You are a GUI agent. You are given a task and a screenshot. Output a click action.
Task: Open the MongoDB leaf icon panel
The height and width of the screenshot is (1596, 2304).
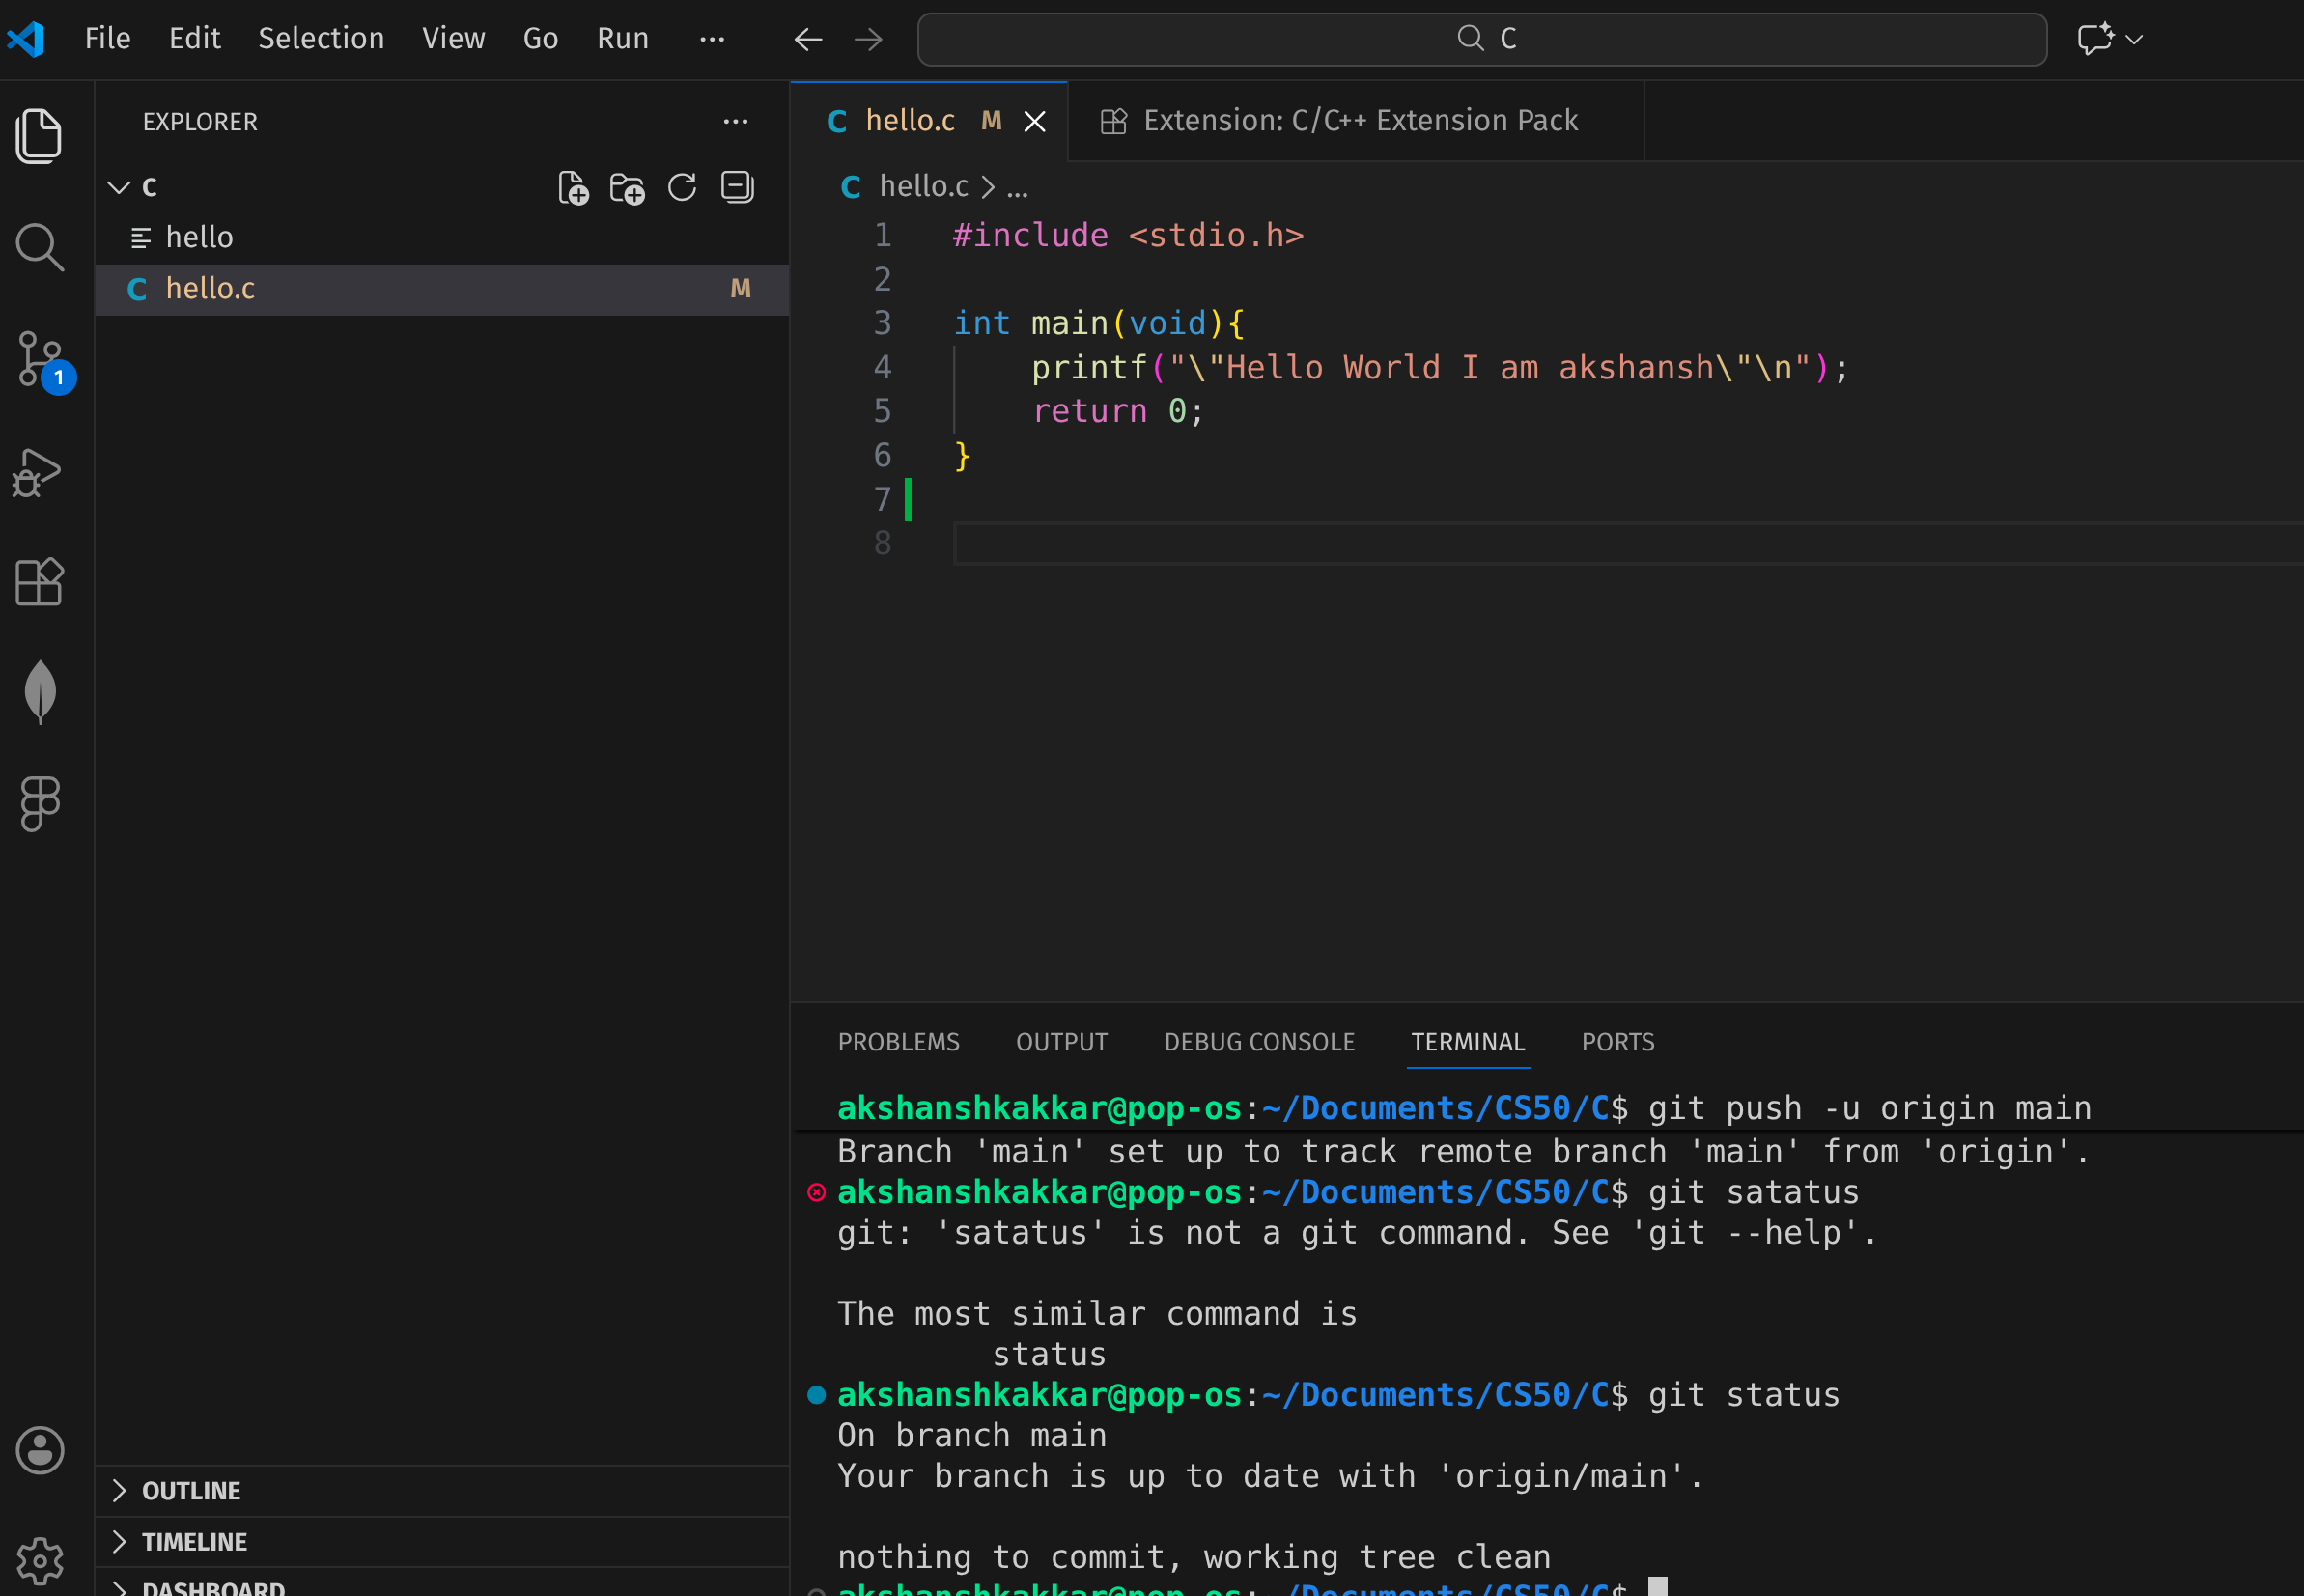tap(40, 692)
